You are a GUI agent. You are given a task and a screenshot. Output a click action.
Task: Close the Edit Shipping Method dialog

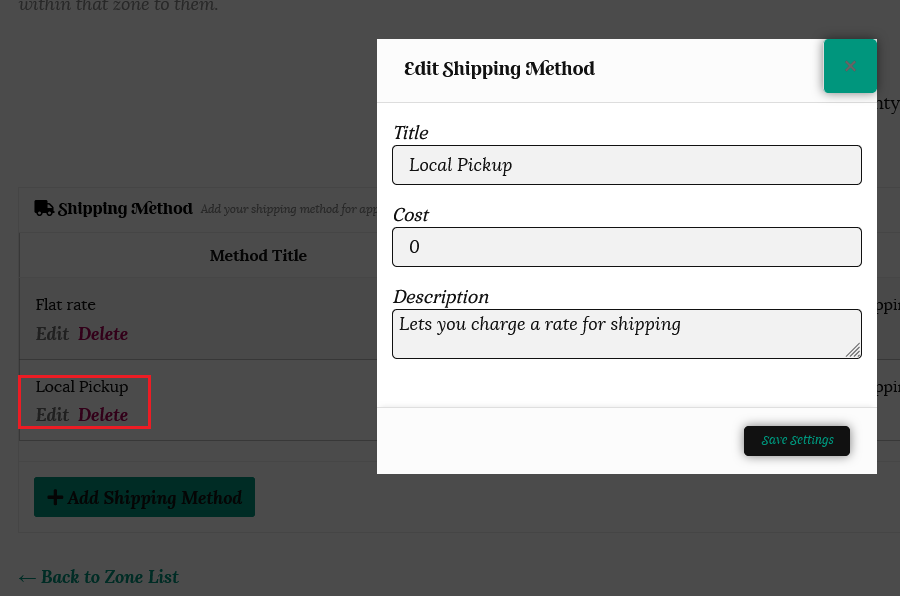(x=850, y=66)
